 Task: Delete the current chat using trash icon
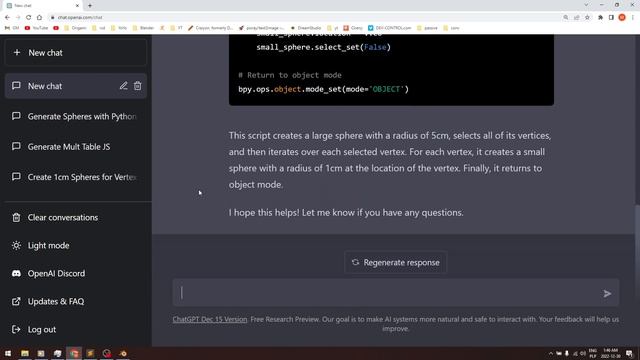(138, 86)
